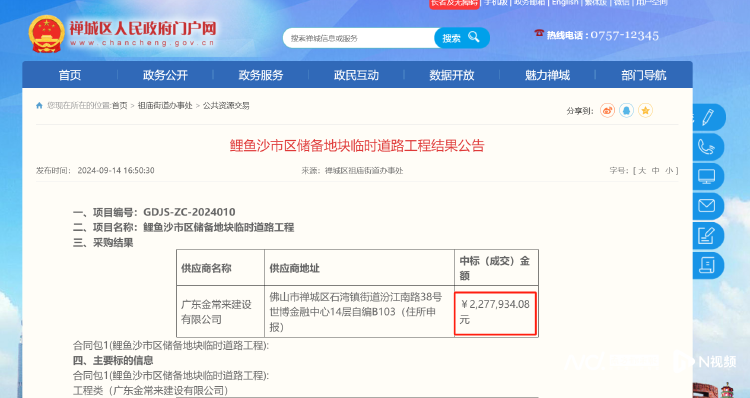Click the star favorites share icon
The height and width of the screenshot is (398, 750).
[645, 111]
